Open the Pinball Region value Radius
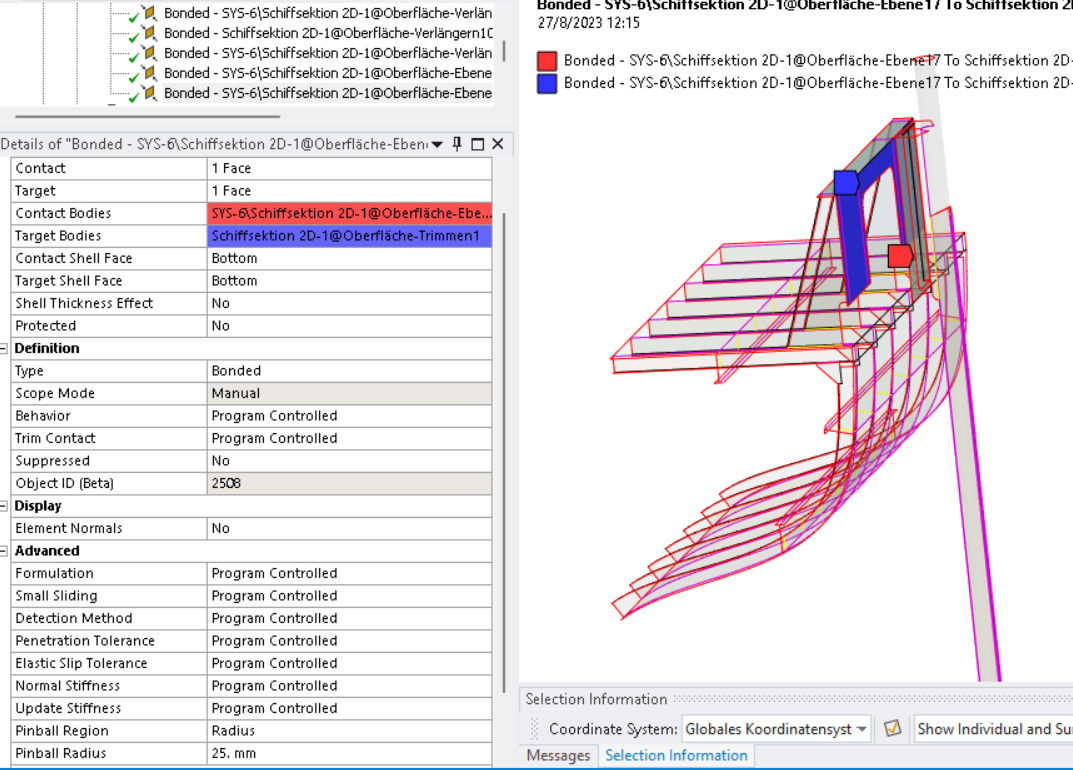This screenshot has height=770, width=1073. coord(350,731)
